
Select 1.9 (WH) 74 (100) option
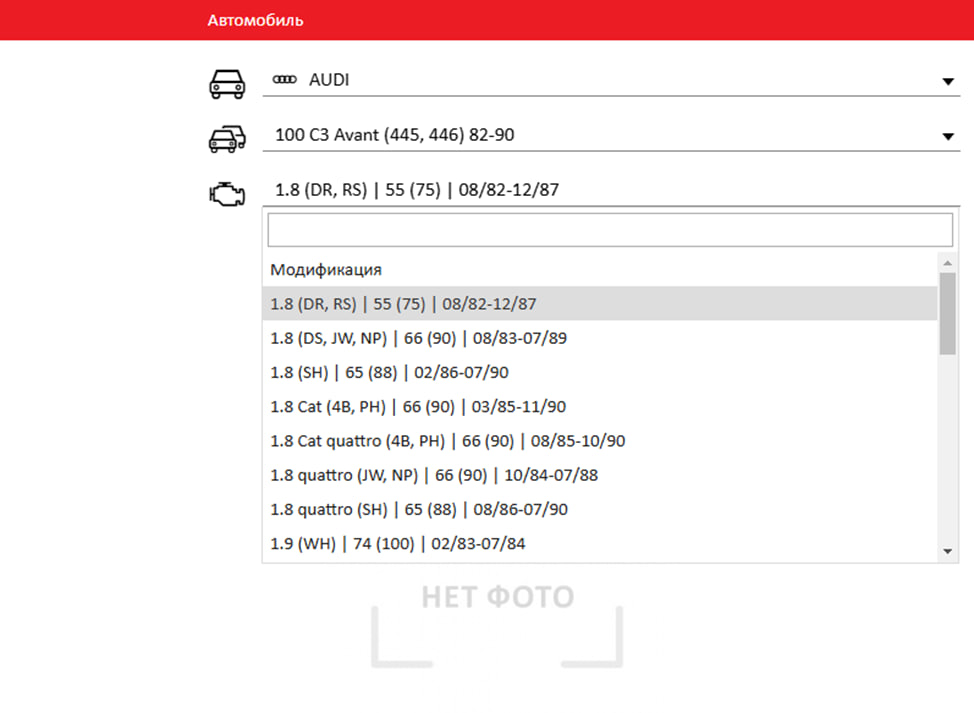599,543
